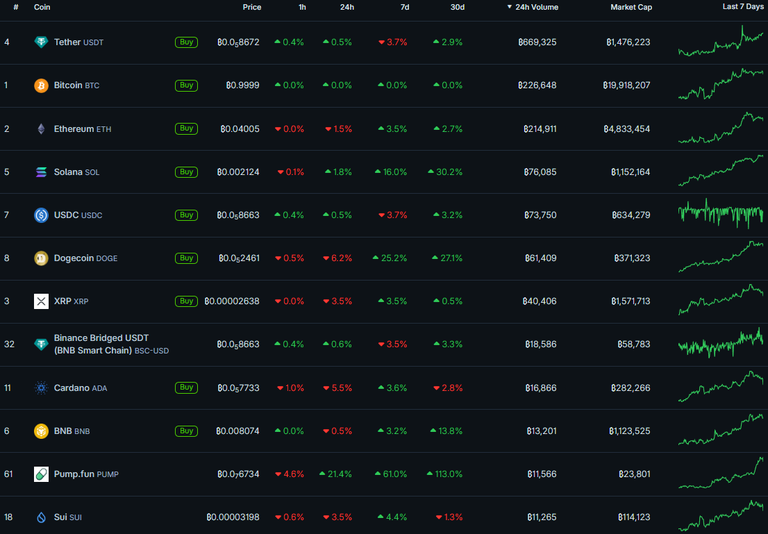Click Buy button for Tether
This screenshot has width=768, height=534.
186,42
